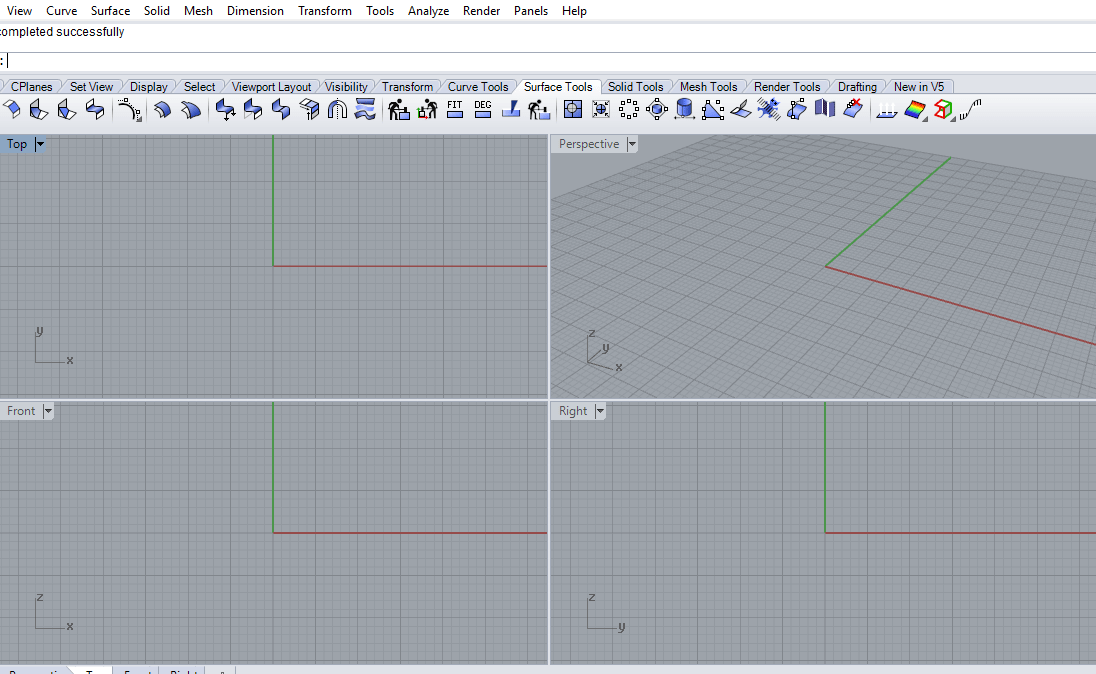Open the Analyze menu

pyautogui.click(x=428, y=10)
